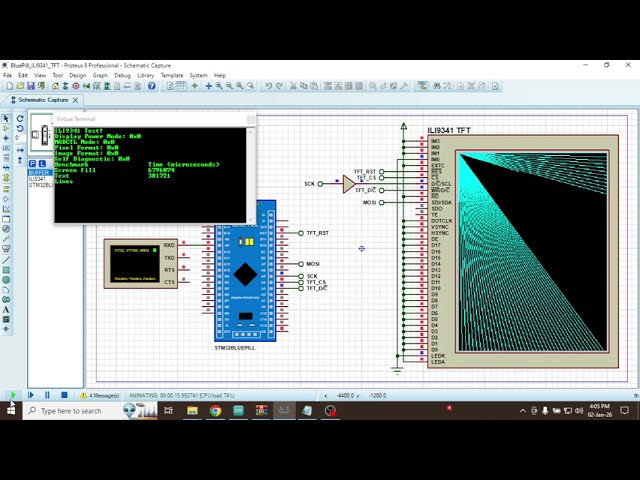This screenshot has width=640, height=480.
Task: Select the Junction Dot Mode tool
Action: click(6, 138)
